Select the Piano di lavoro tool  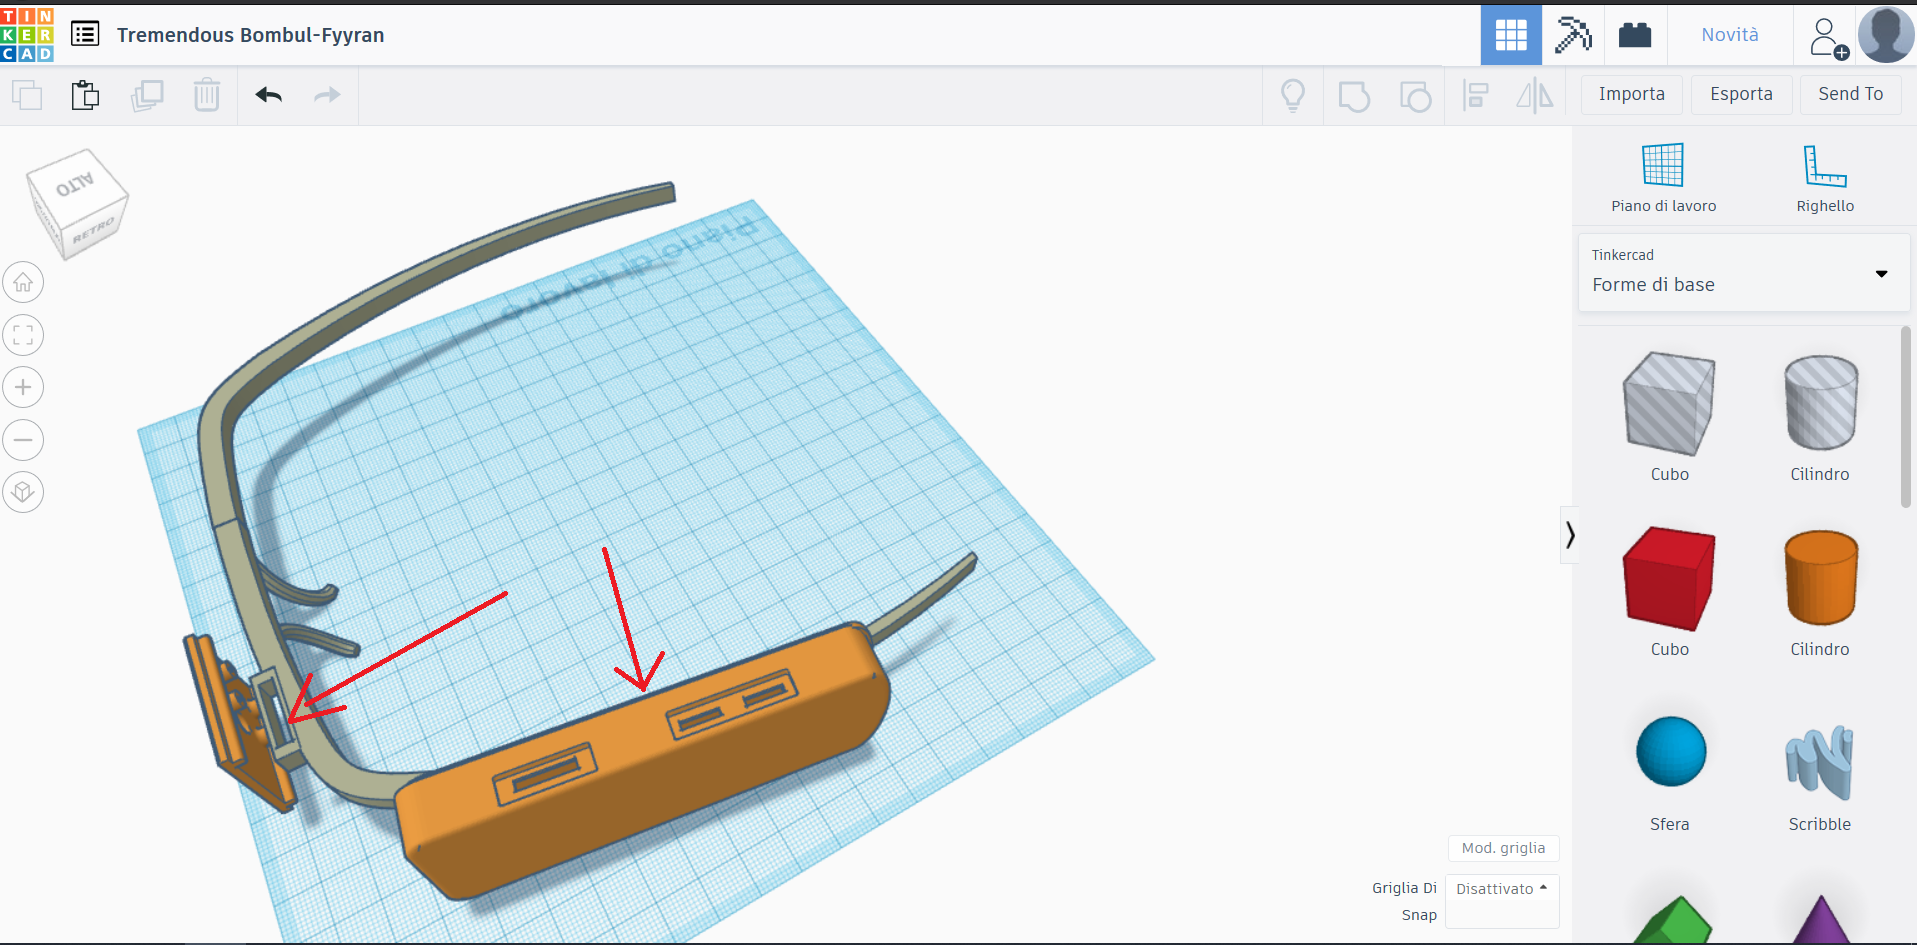1663,178
